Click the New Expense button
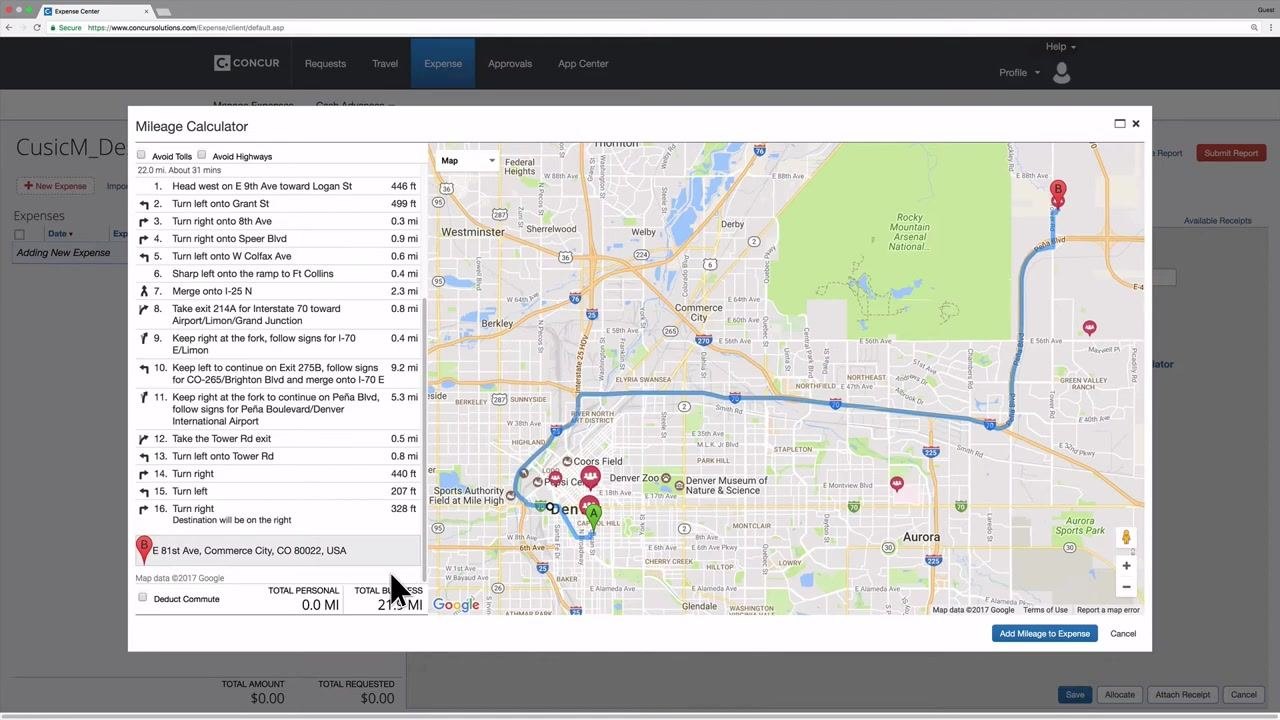1280x720 pixels. [x=55, y=186]
